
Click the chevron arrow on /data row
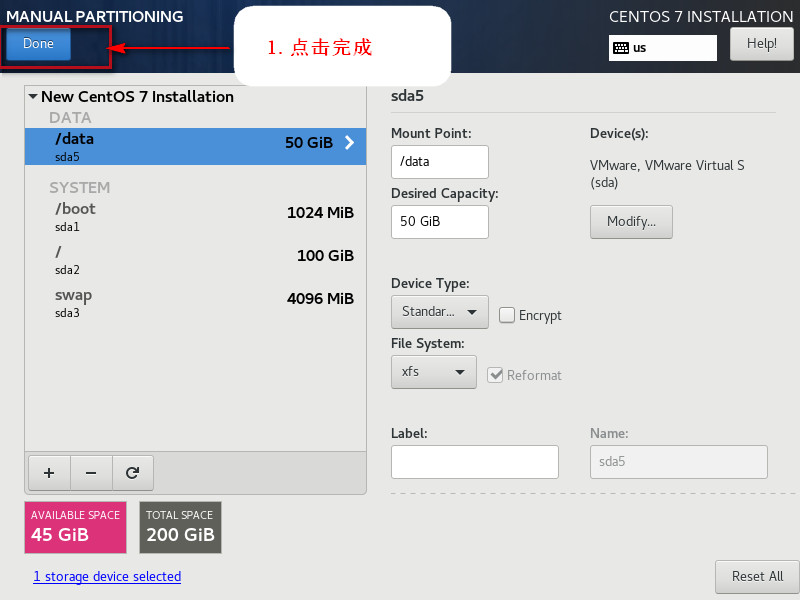pos(349,142)
